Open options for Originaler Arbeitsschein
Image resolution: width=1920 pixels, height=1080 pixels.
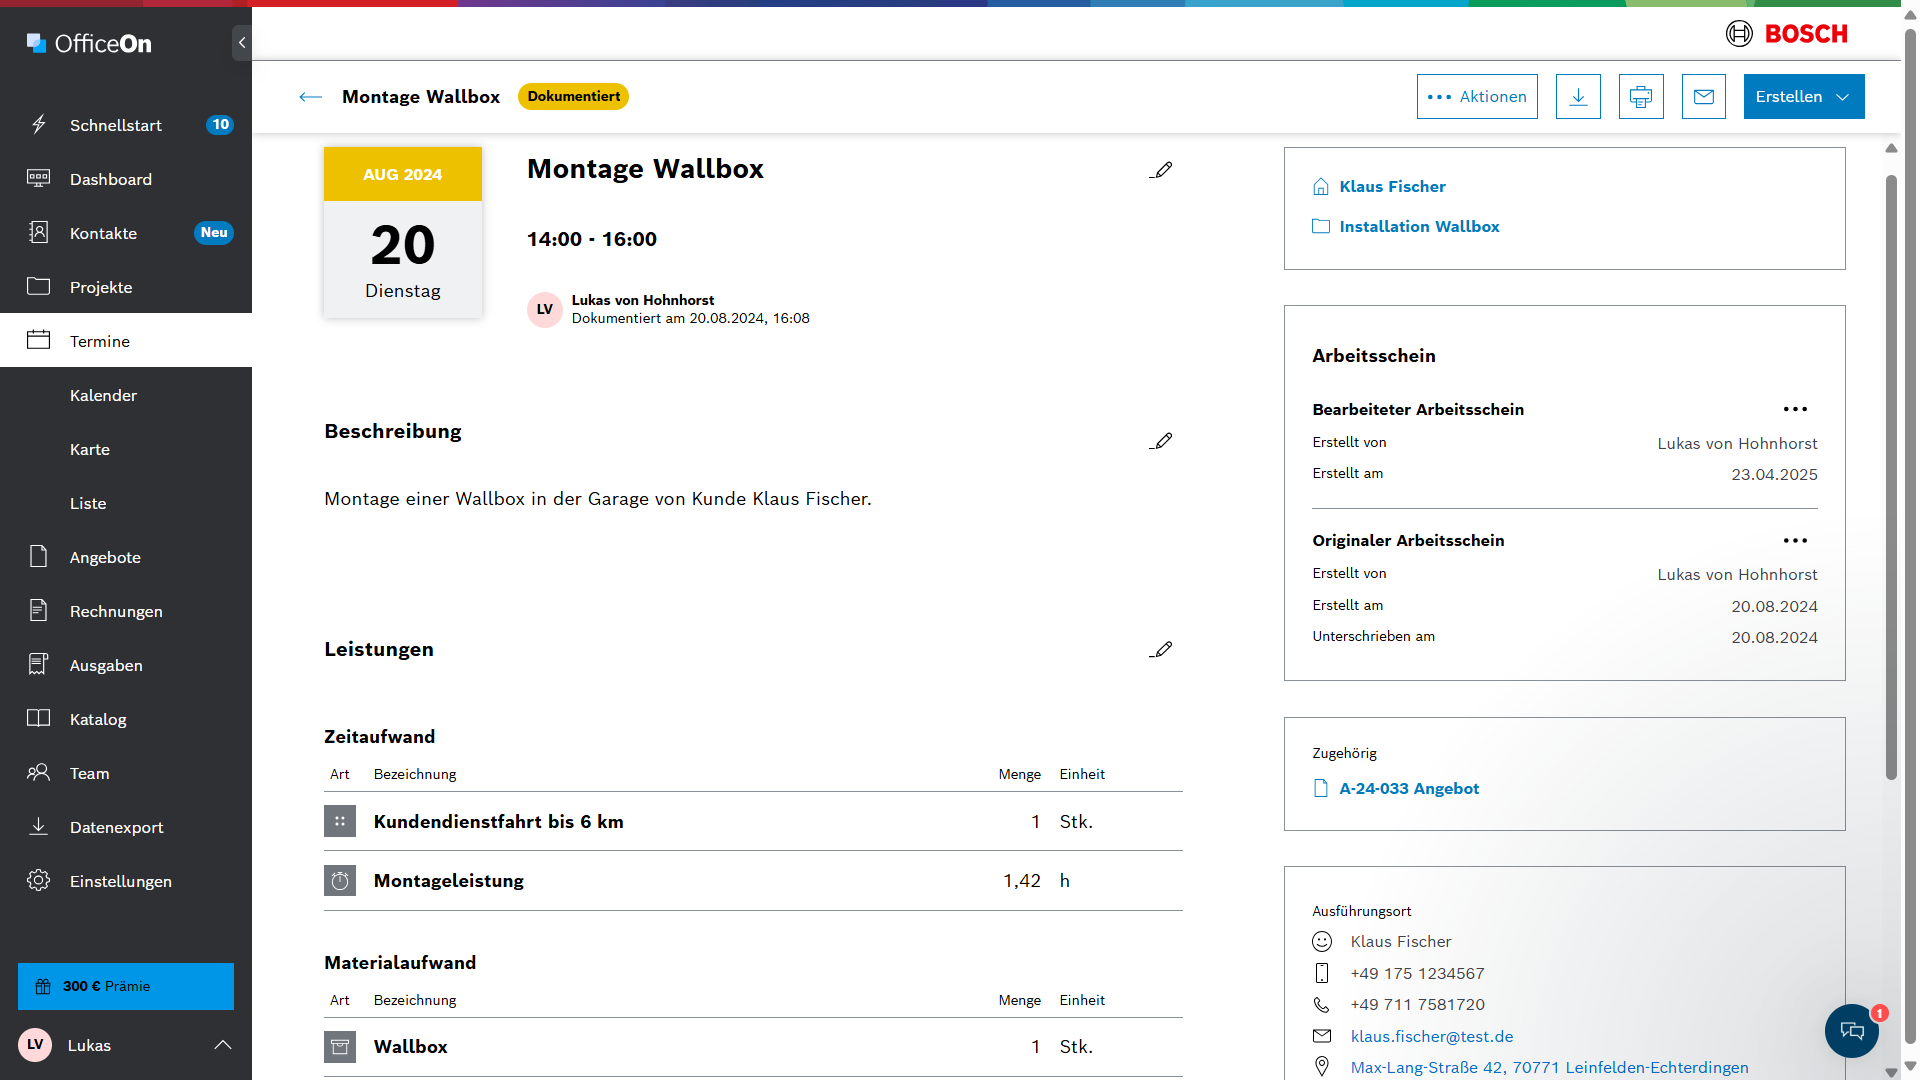click(x=1795, y=540)
